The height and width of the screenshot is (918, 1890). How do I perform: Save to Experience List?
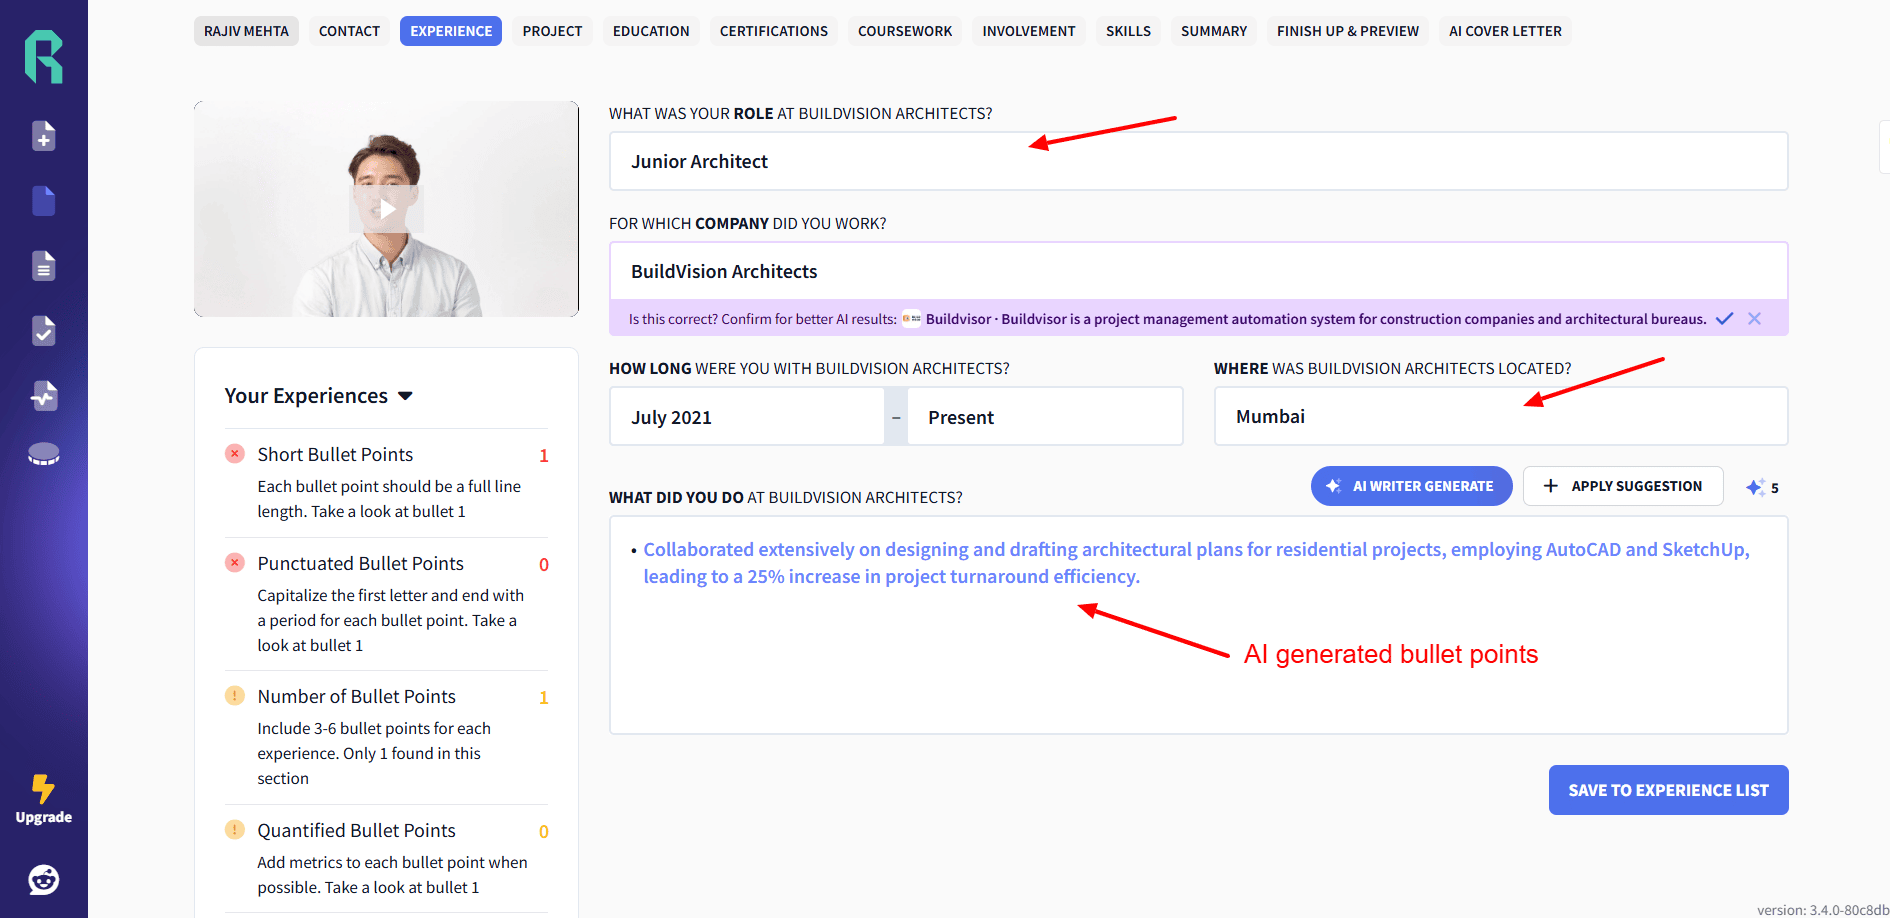pyautogui.click(x=1668, y=790)
